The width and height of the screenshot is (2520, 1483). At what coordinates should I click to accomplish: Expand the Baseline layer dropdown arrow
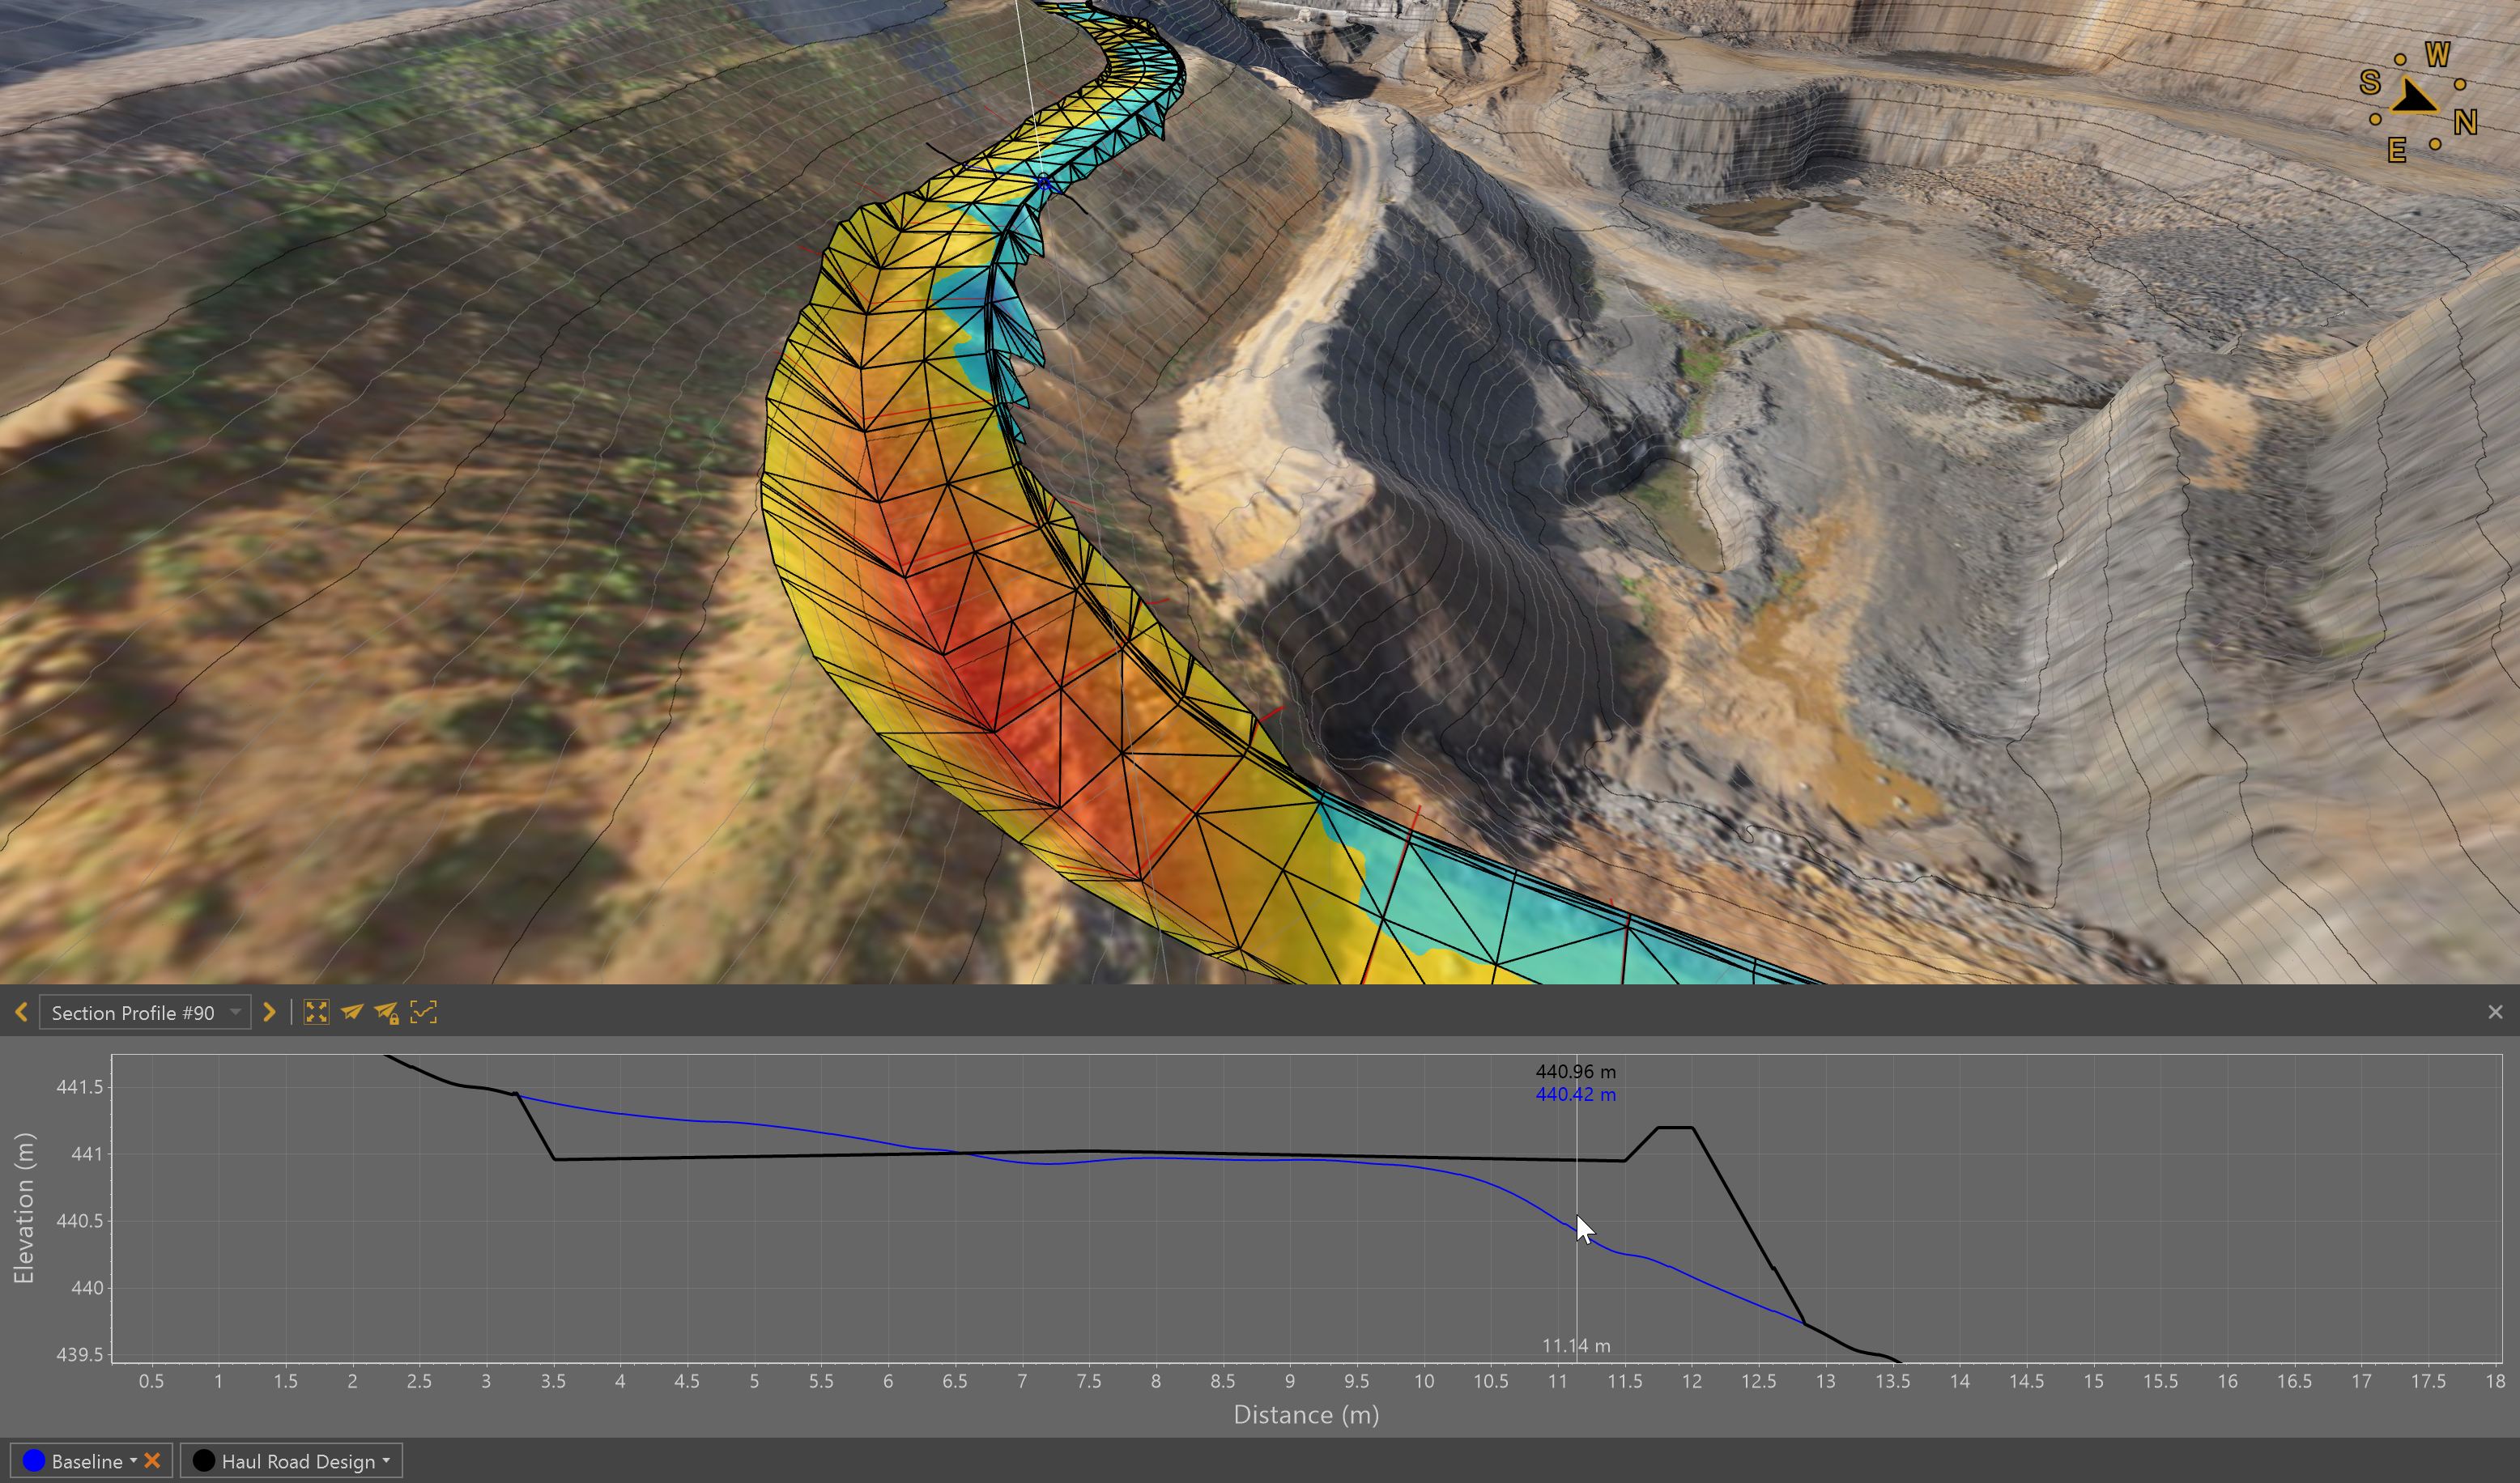[133, 1461]
